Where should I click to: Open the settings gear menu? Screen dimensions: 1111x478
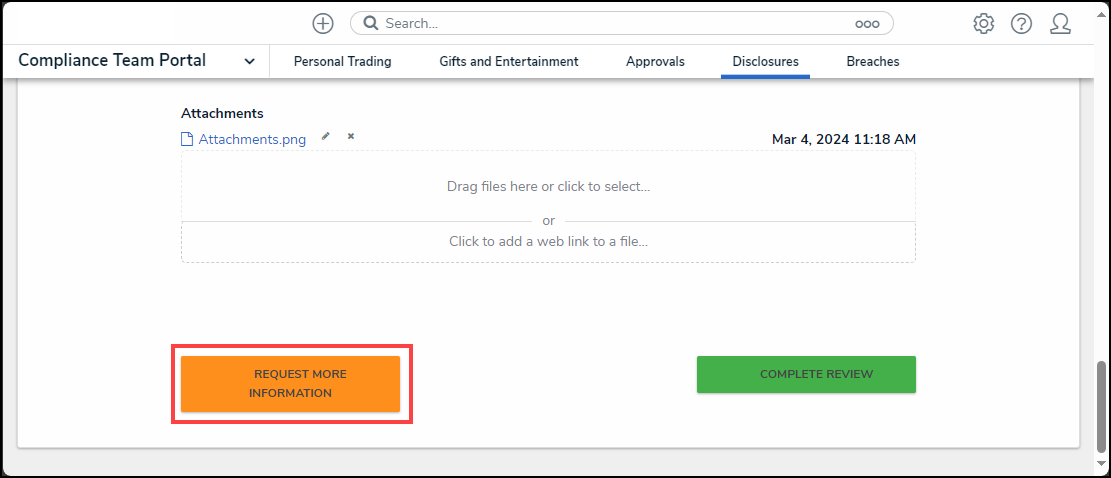[x=983, y=23]
